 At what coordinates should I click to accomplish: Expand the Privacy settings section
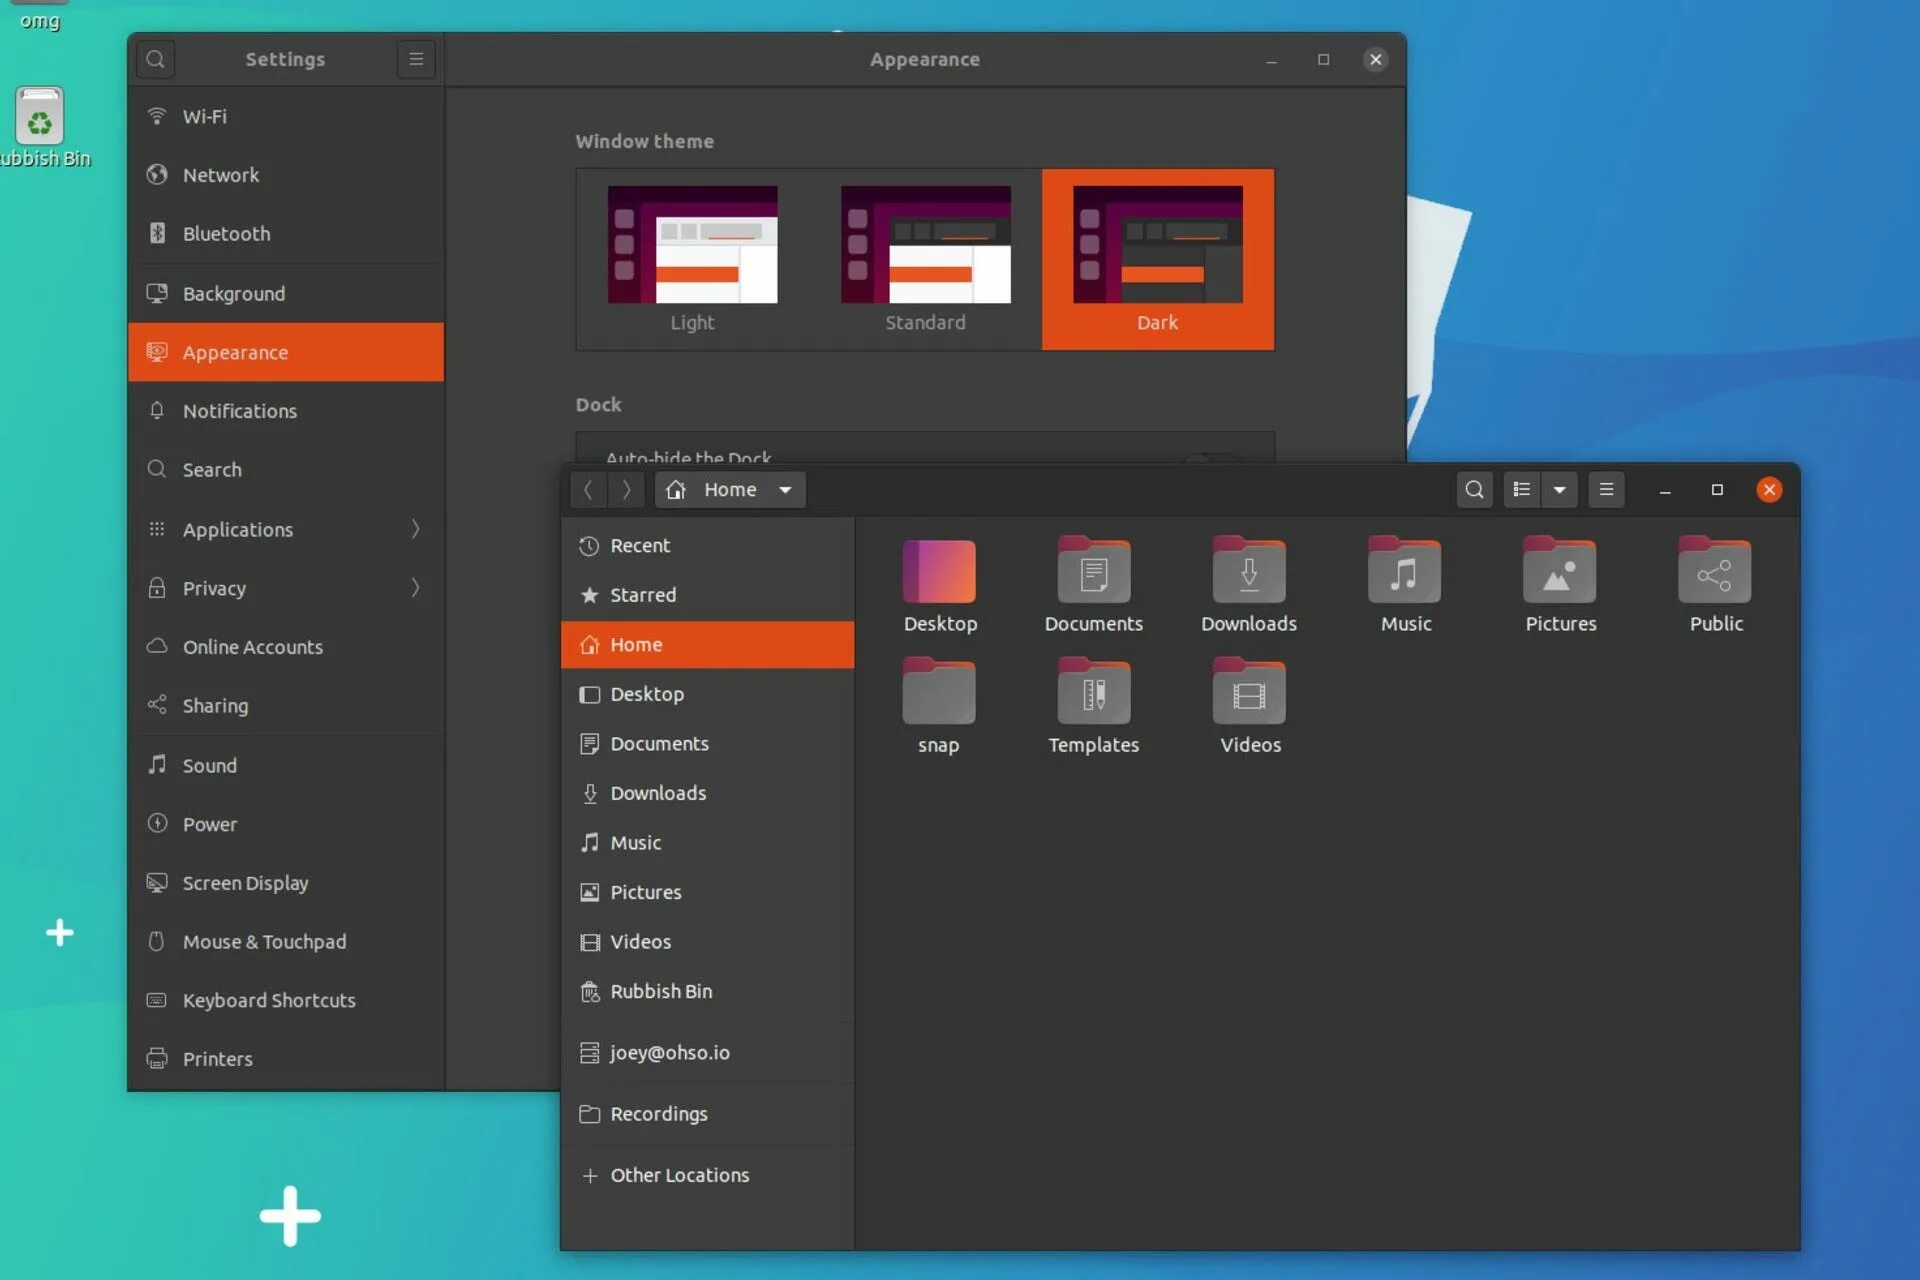point(286,588)
